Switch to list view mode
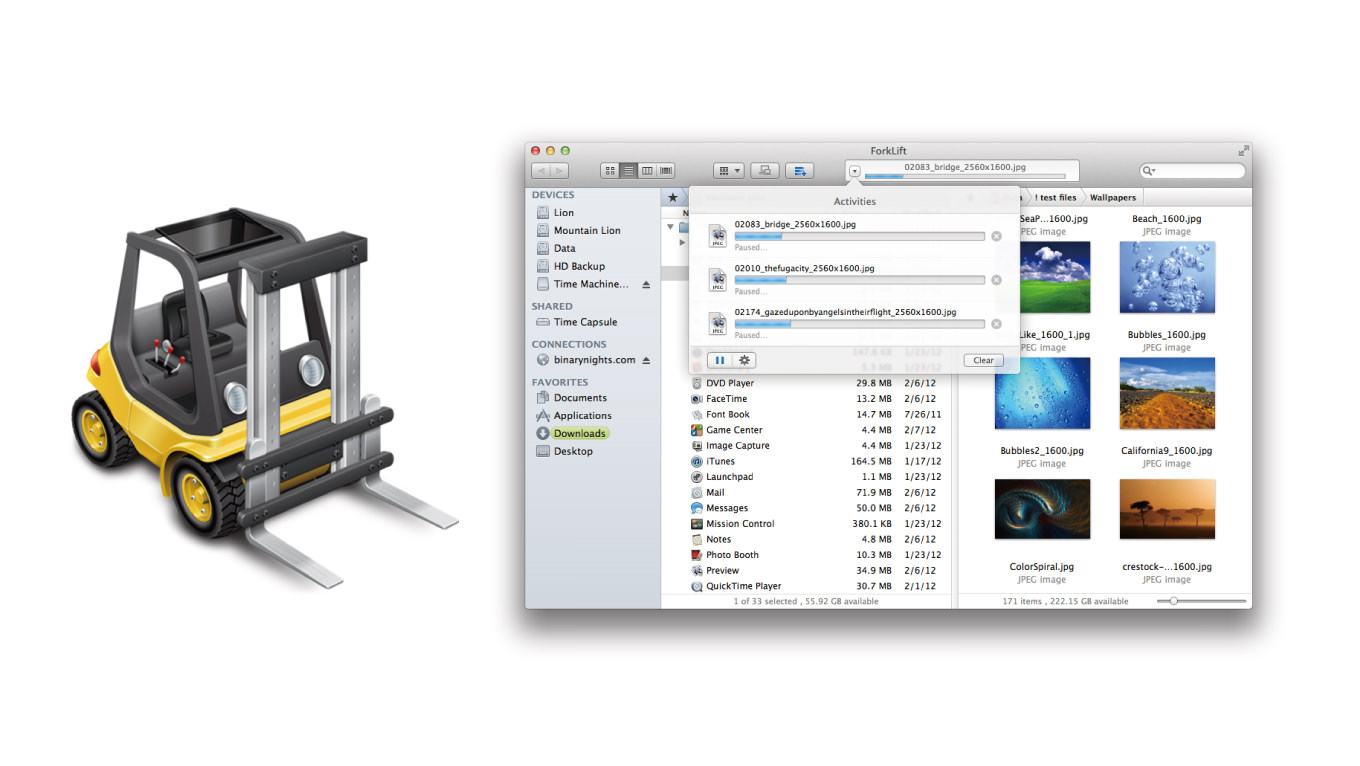The height and width of the screenshot is (766, 1360). pos(628,171)
